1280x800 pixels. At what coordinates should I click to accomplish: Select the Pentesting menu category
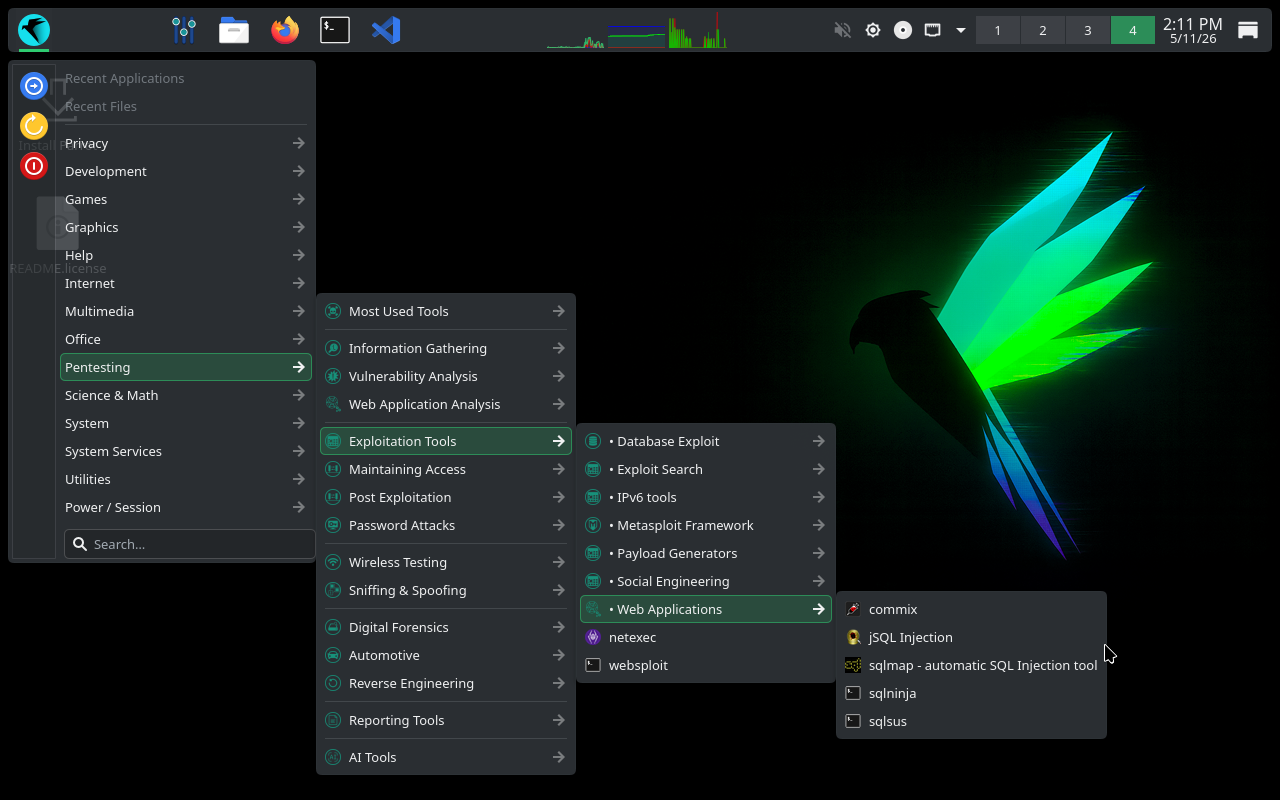pos(186,367)
